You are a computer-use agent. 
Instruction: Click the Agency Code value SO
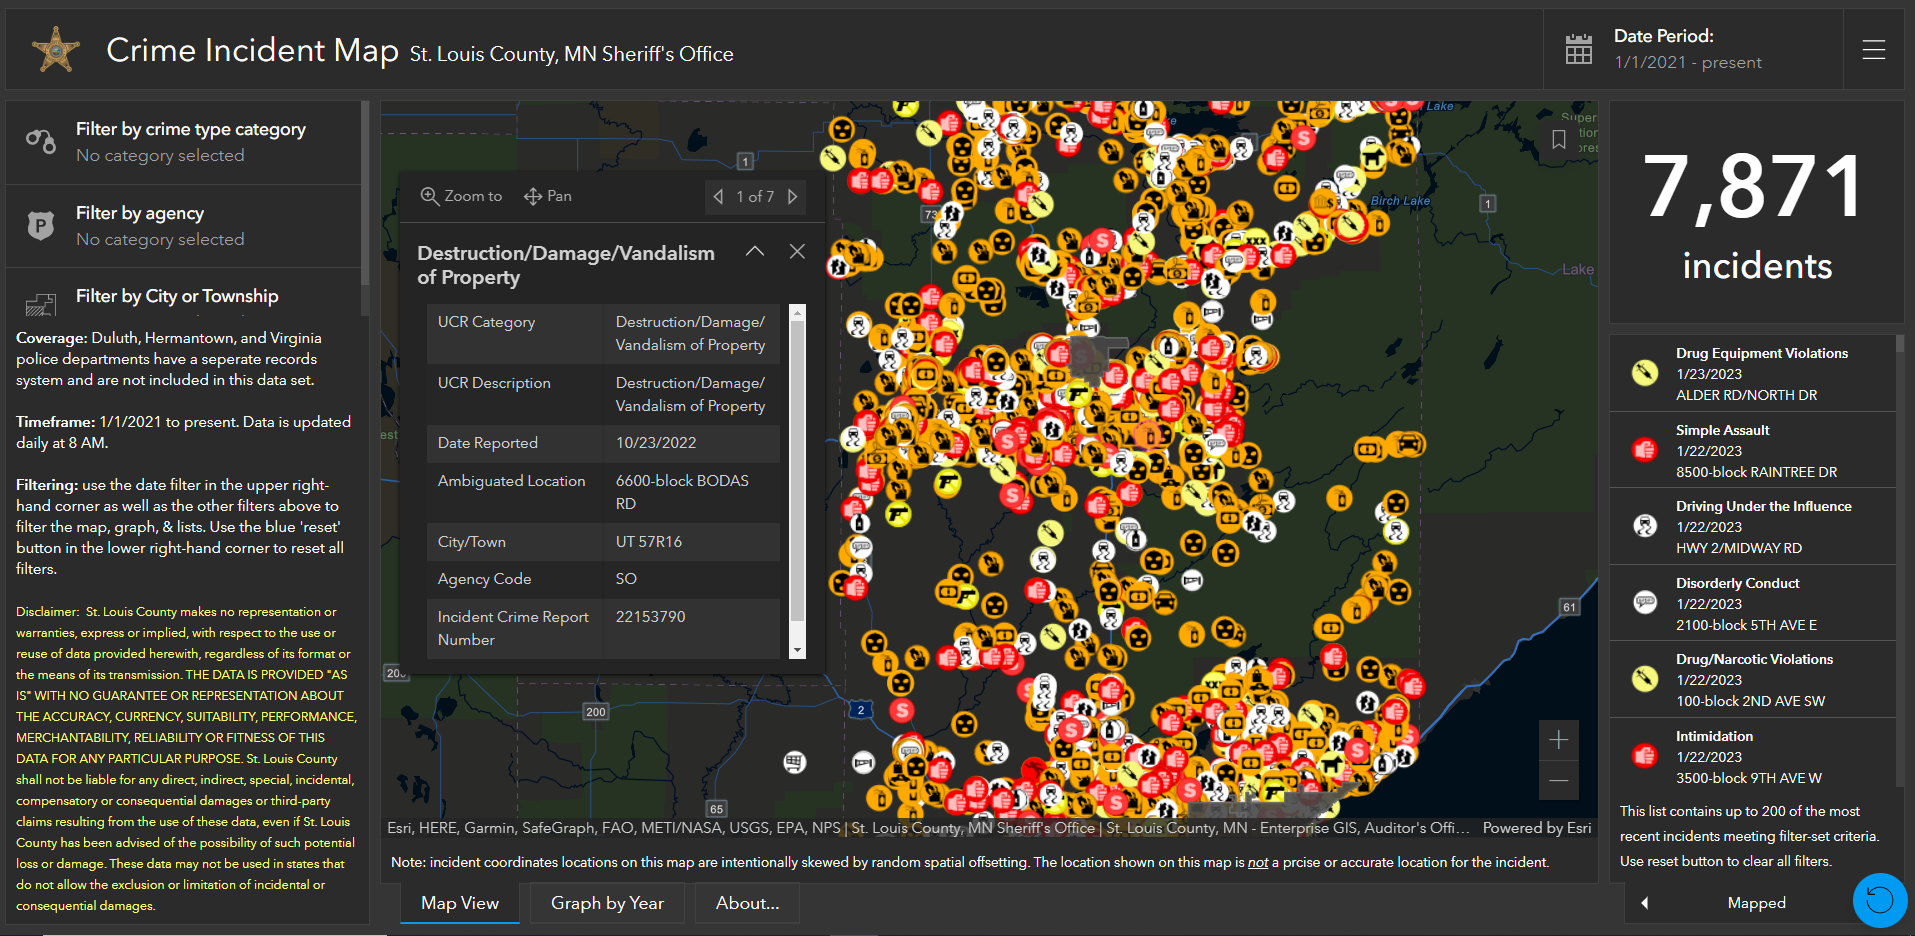[x=626, y=579]
